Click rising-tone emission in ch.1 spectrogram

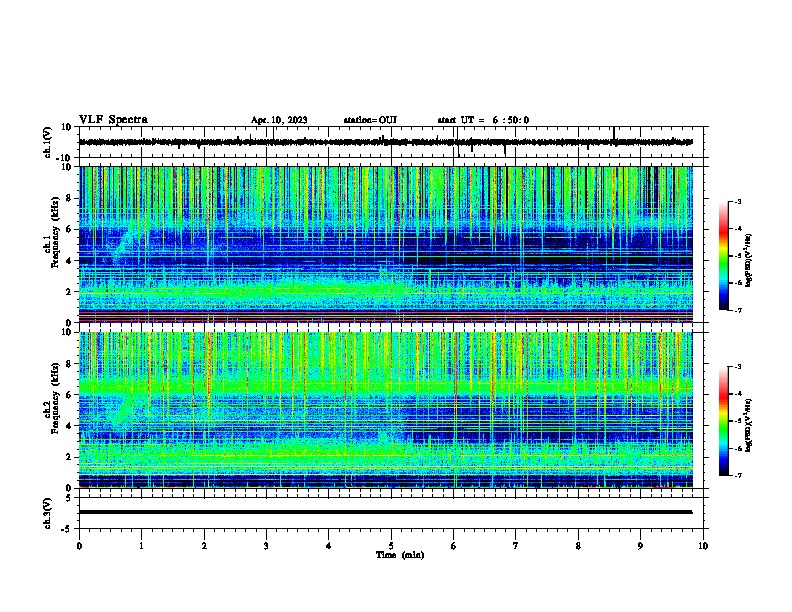(123, 245)
